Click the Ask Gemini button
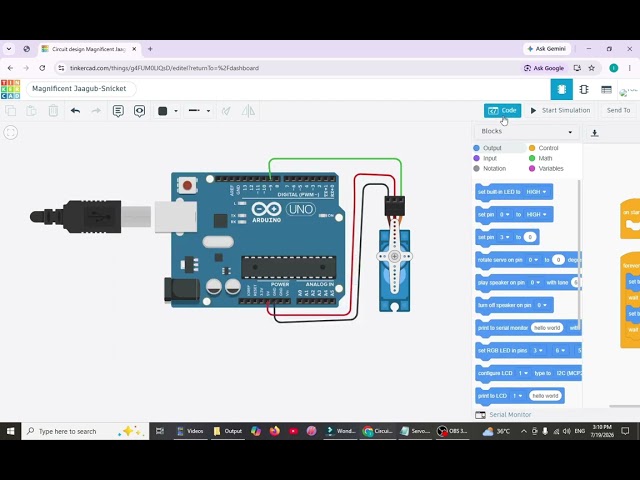 547,49
